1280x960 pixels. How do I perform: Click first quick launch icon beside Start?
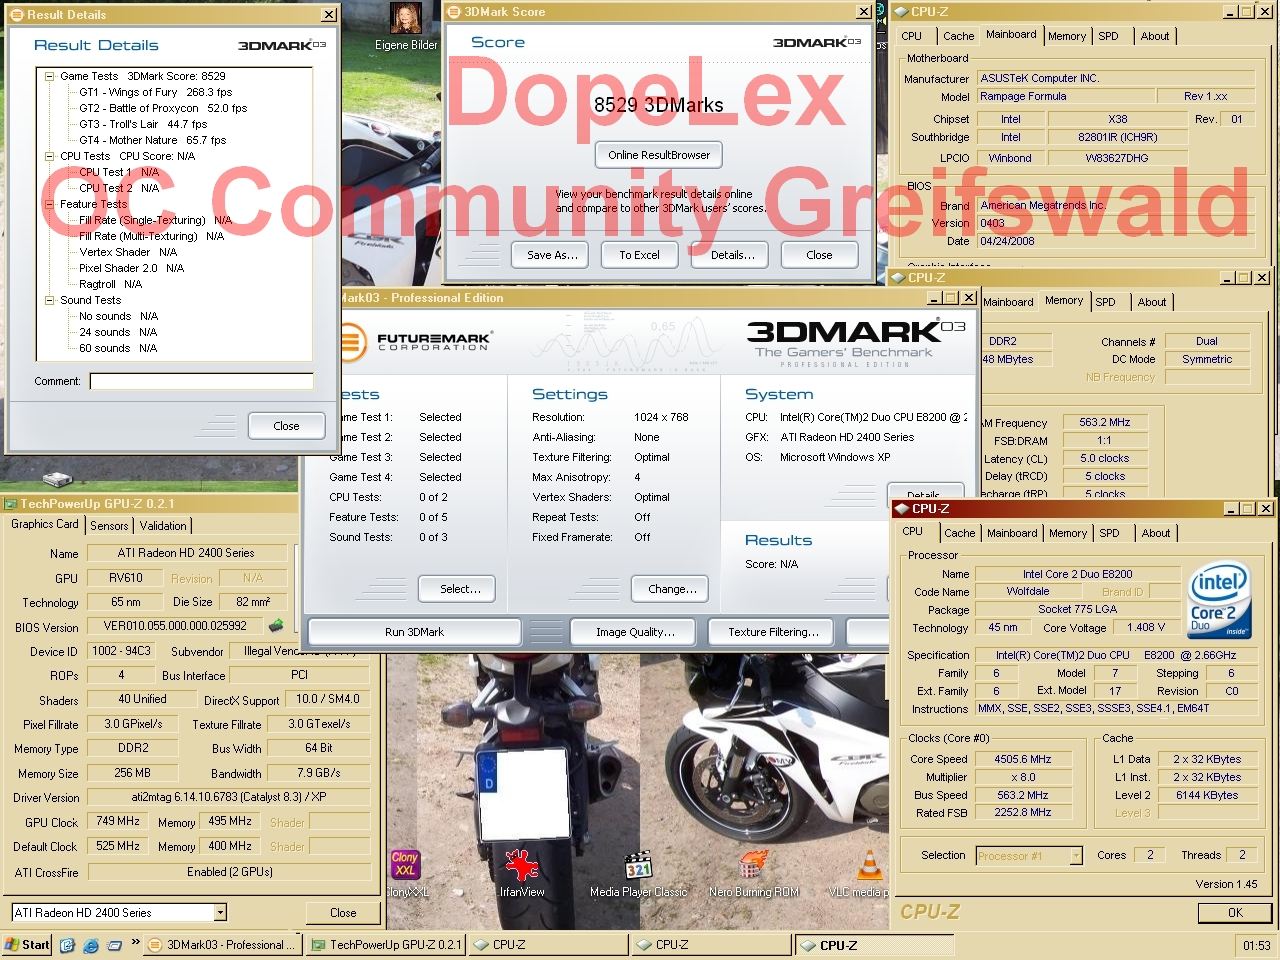[67, 944]
